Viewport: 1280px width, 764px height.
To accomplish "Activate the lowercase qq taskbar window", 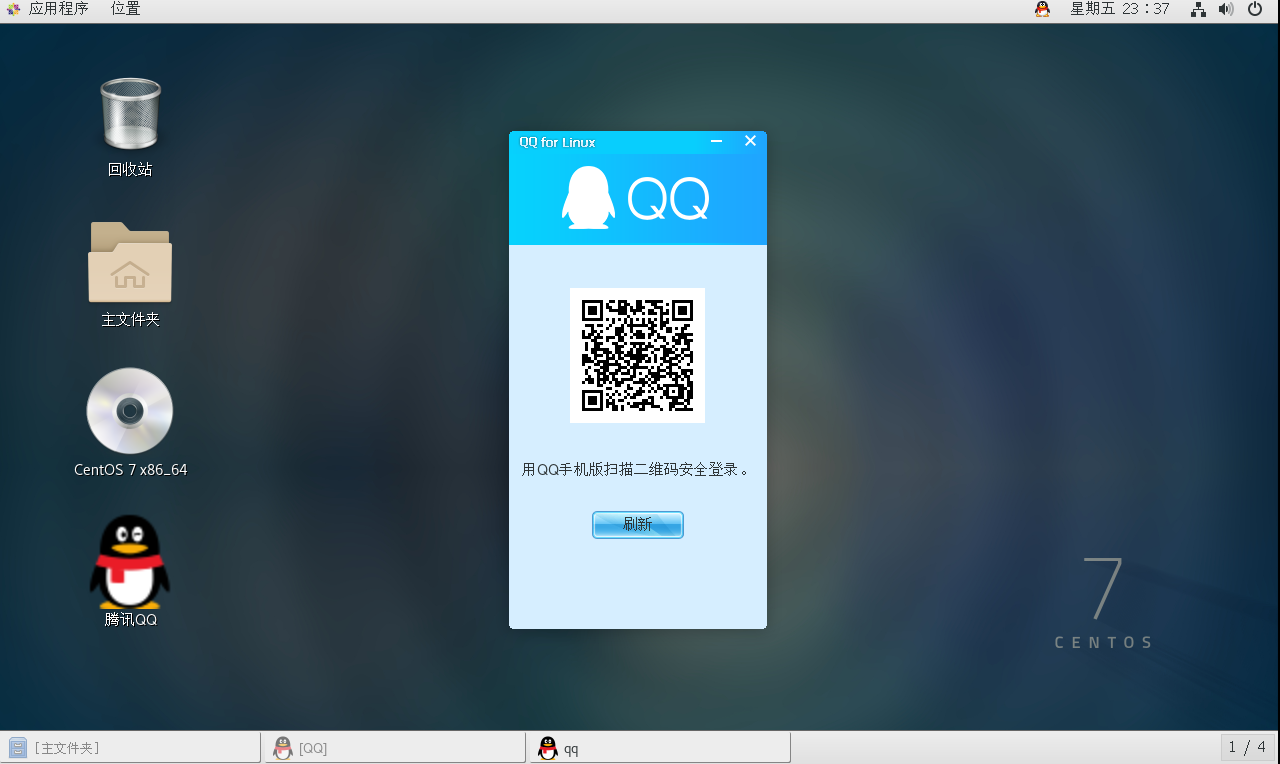I will coord(658,748).
